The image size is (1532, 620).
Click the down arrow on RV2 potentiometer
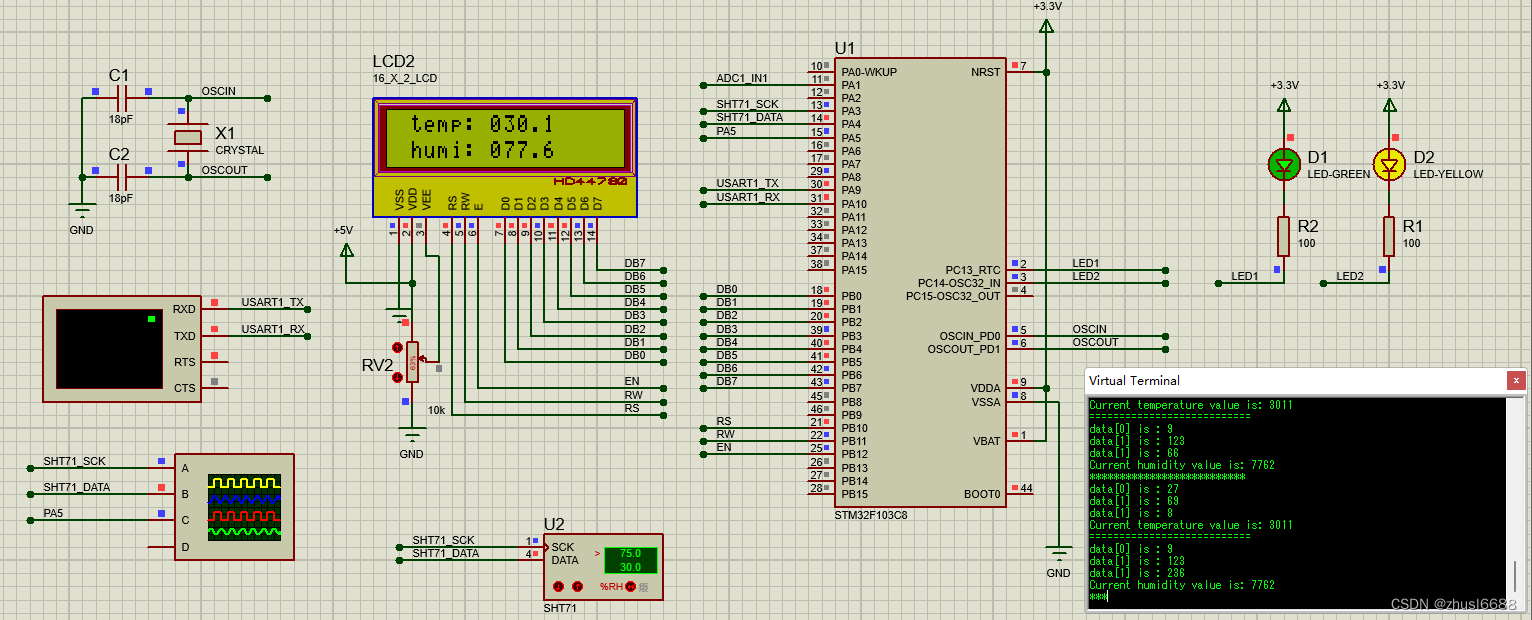[398, 377]
